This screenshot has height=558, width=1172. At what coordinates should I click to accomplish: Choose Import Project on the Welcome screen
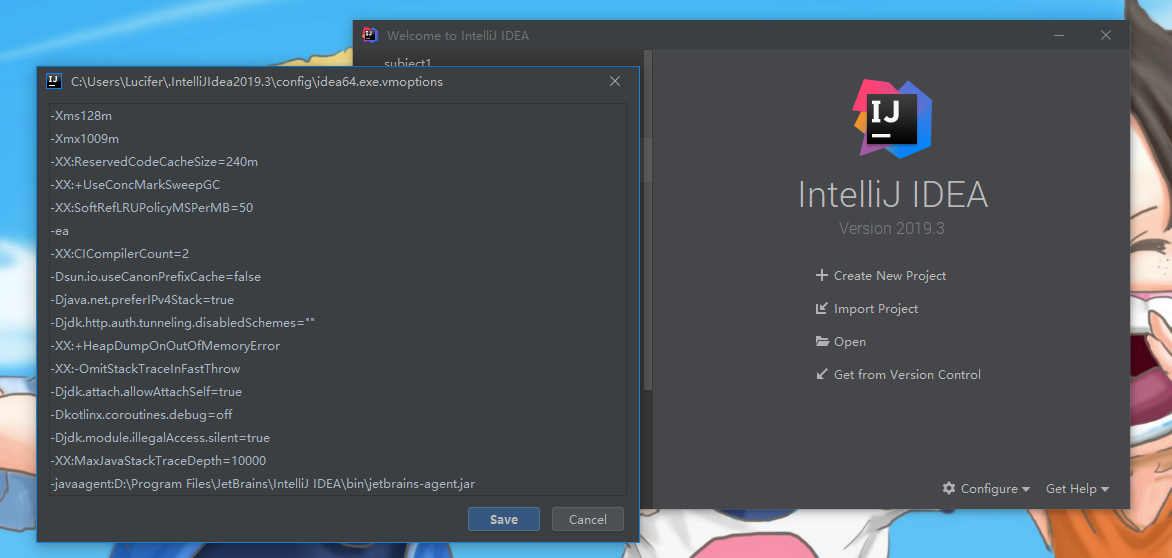pos(876,309)
